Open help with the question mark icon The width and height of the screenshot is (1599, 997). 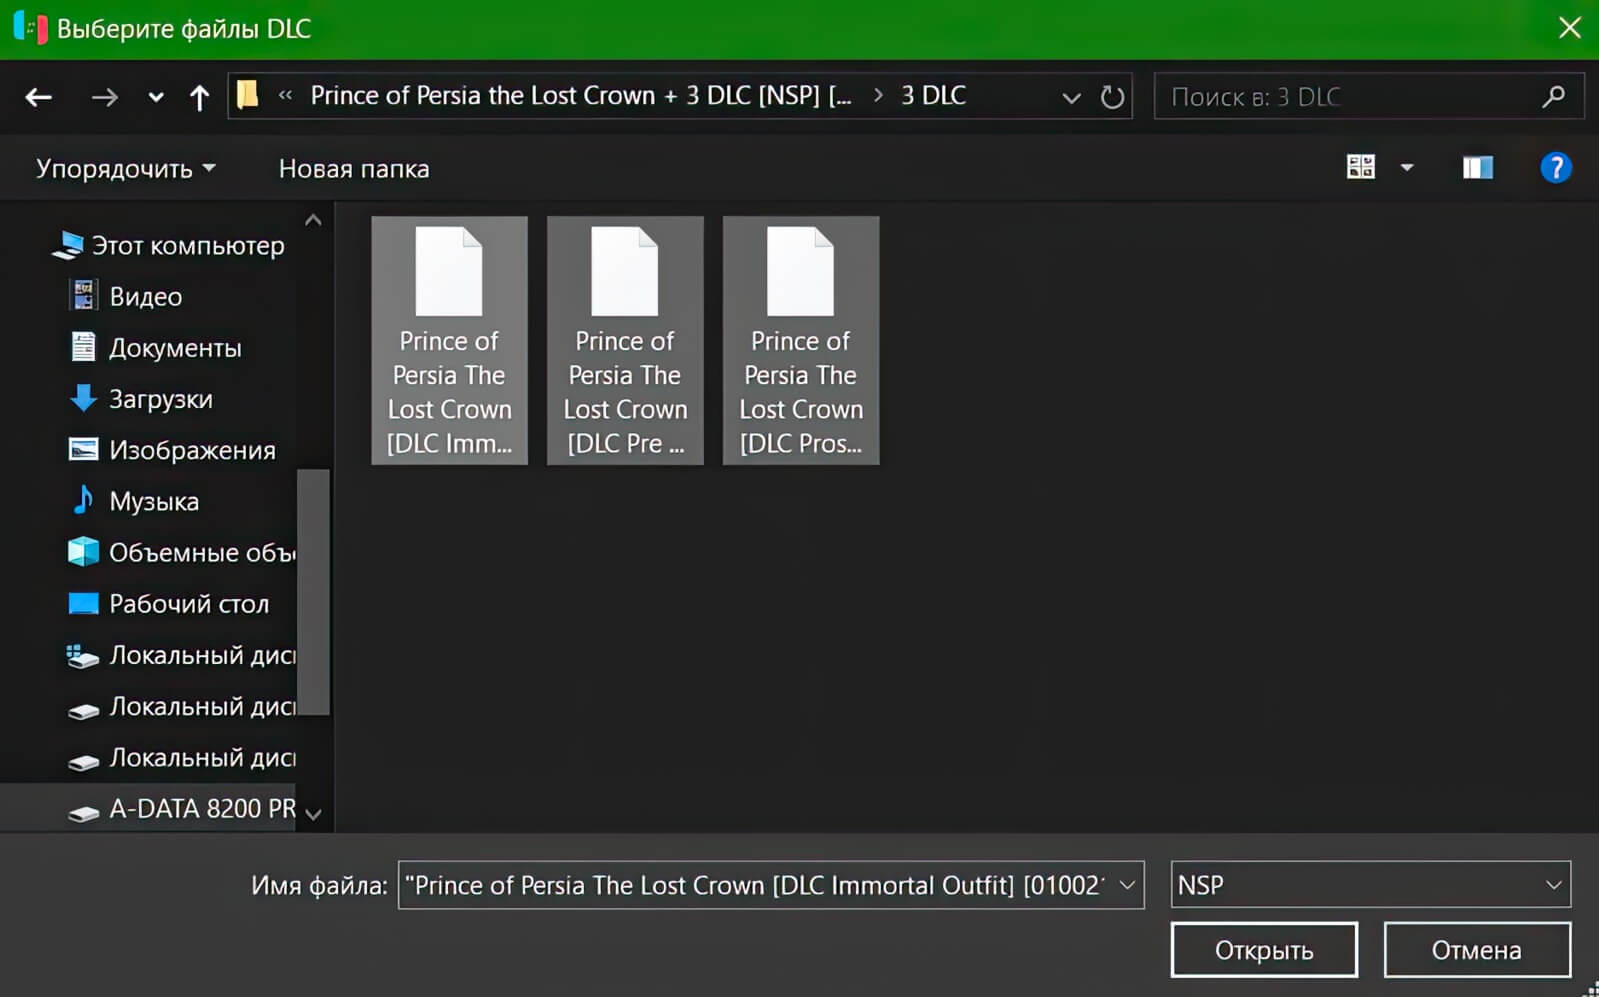[x=1555, y=167]
